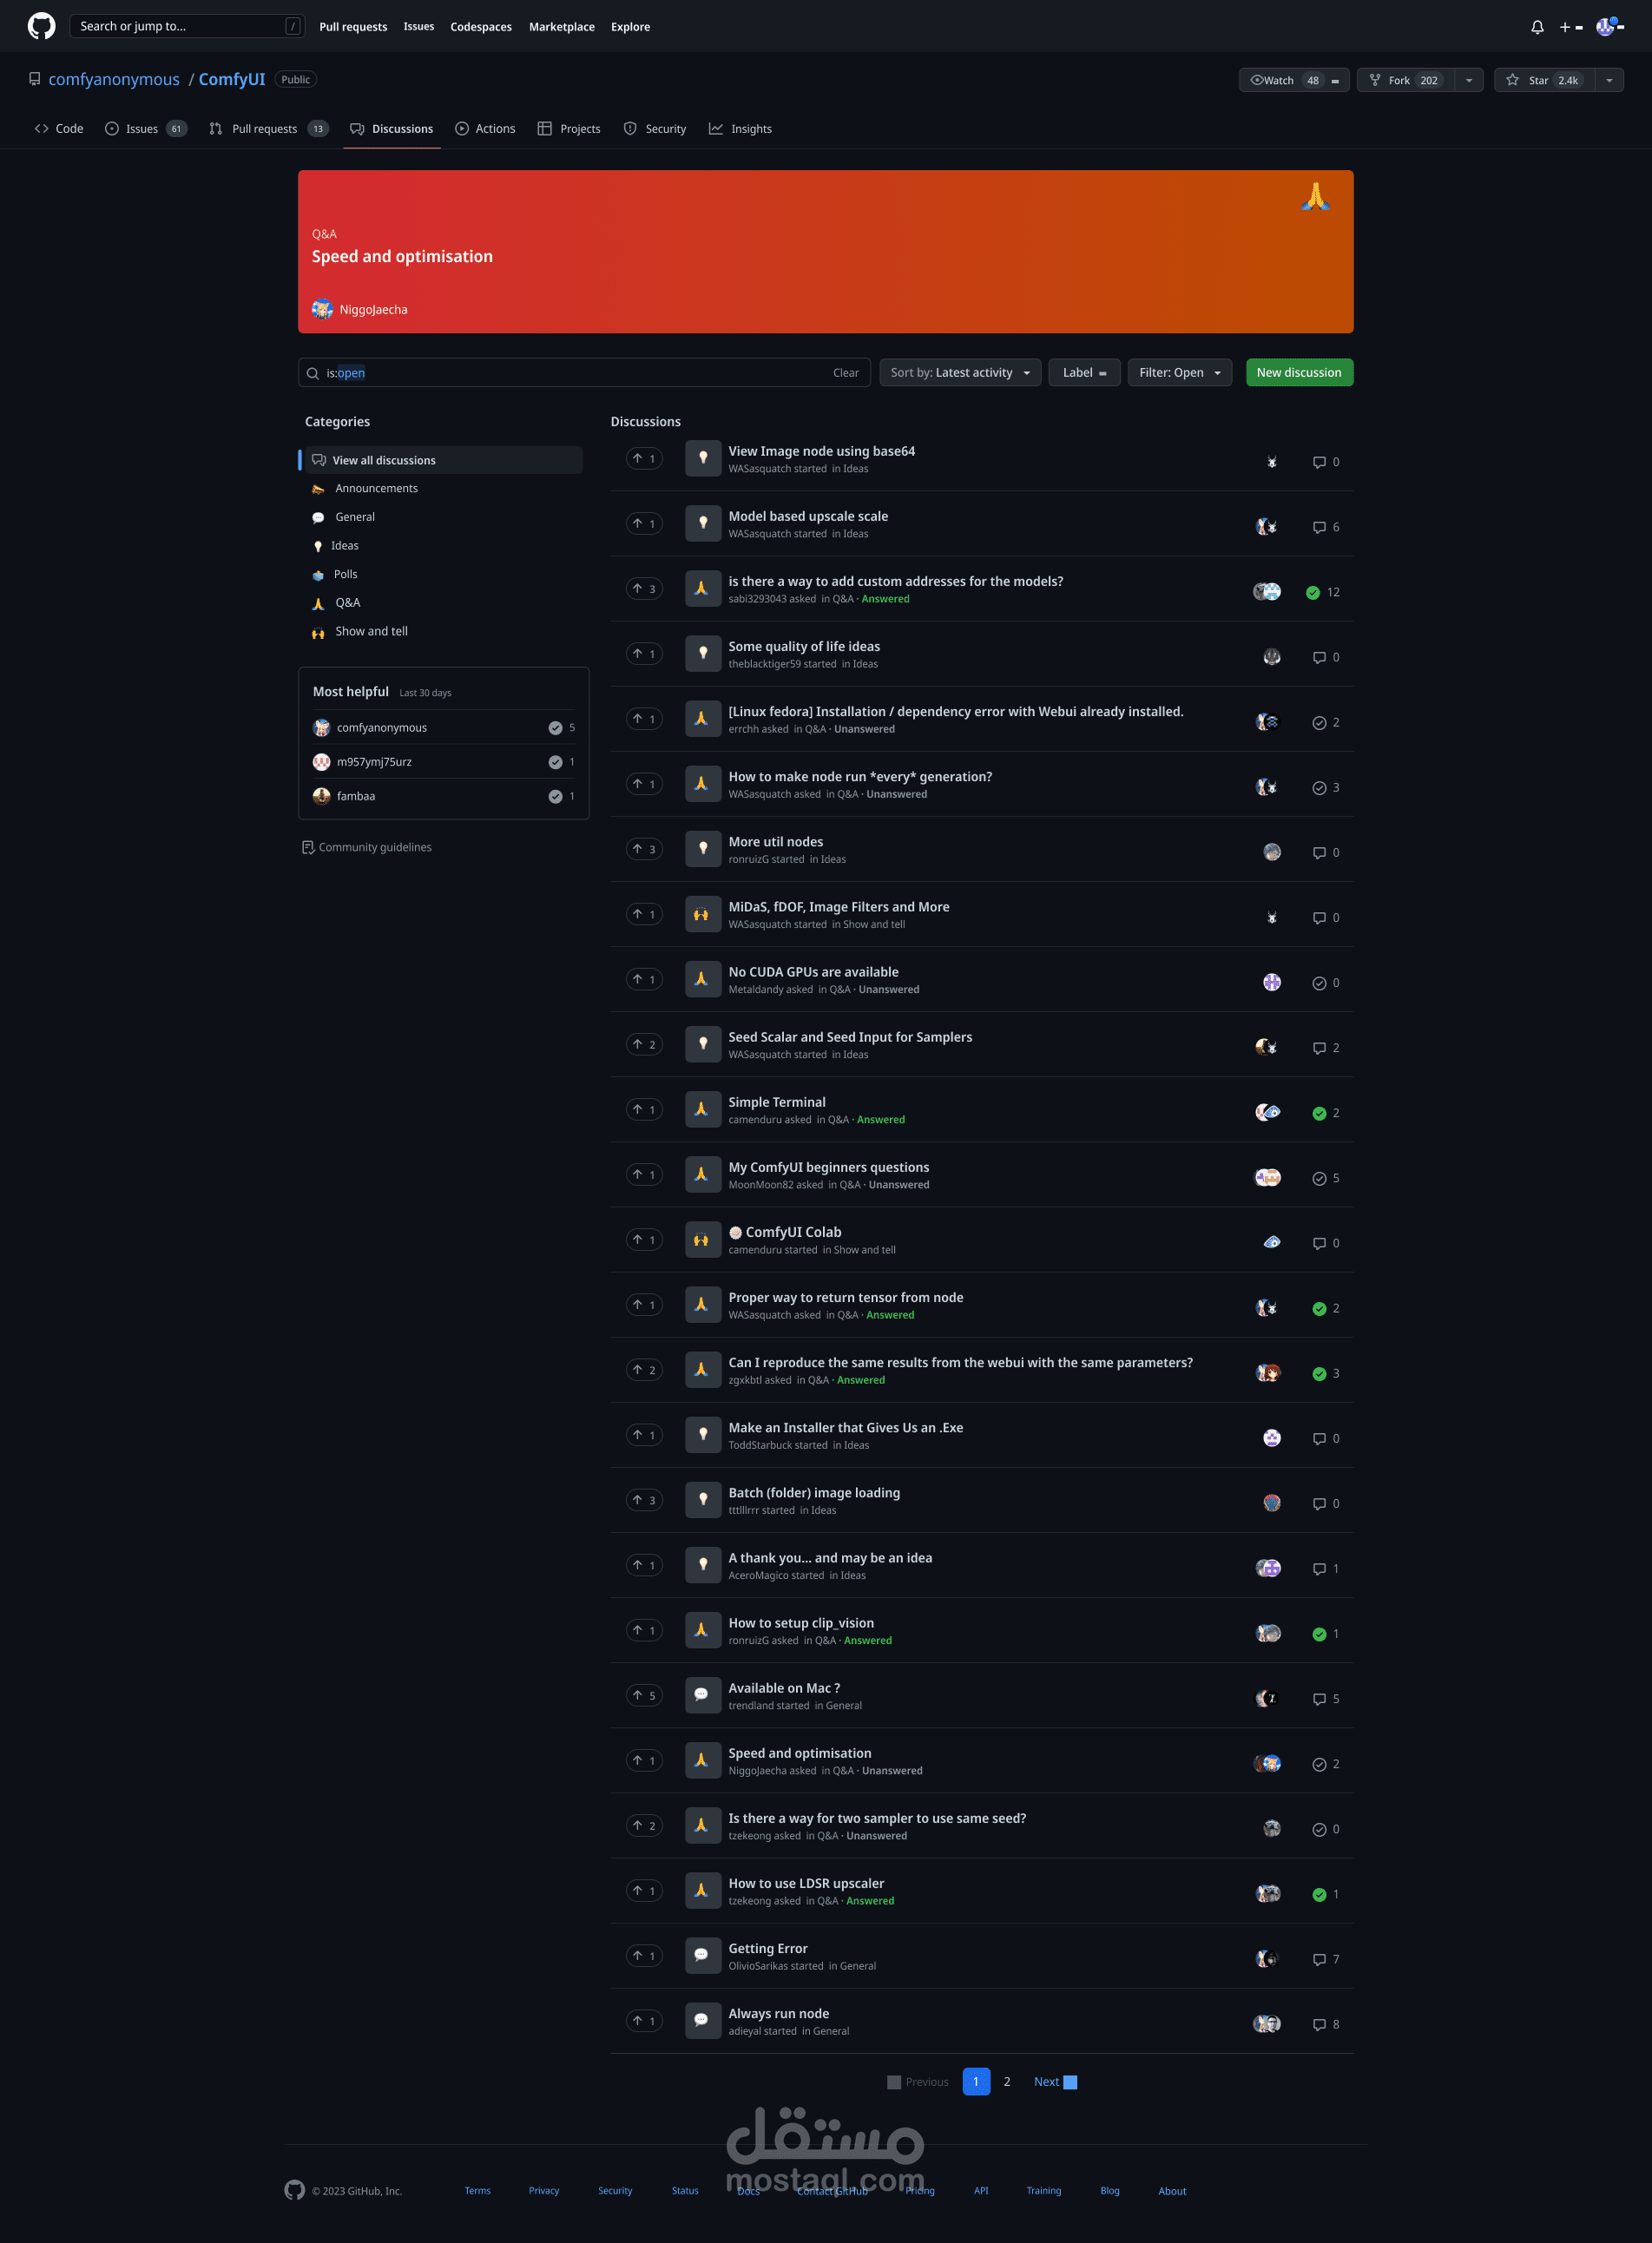Open the user avatar menu
1652x2243 pixels.
click(1609, 27)
